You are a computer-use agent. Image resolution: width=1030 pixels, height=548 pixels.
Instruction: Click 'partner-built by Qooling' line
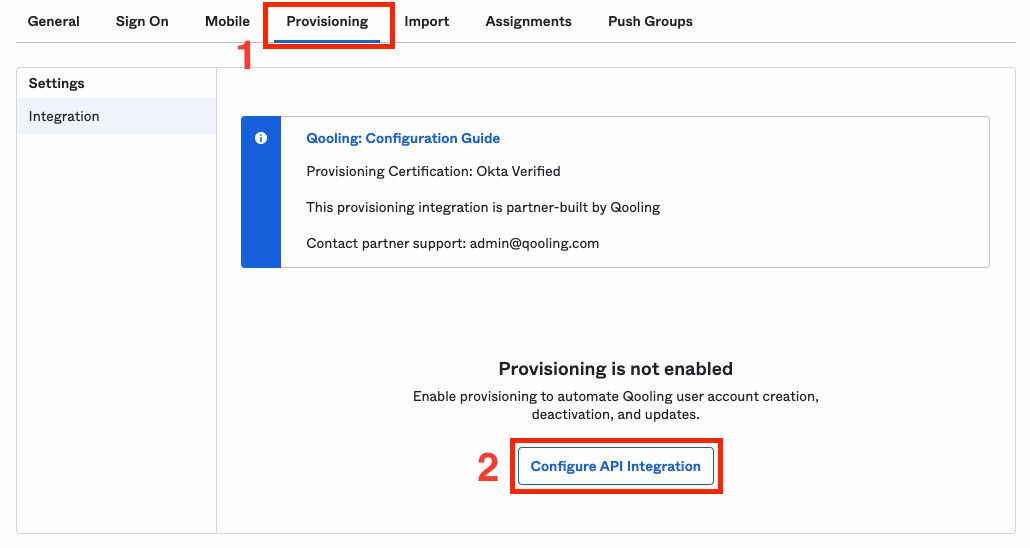pos(483,208)
